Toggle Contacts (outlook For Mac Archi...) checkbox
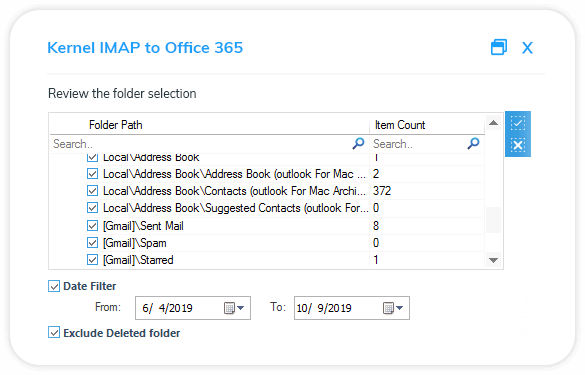 click(92, 191)
